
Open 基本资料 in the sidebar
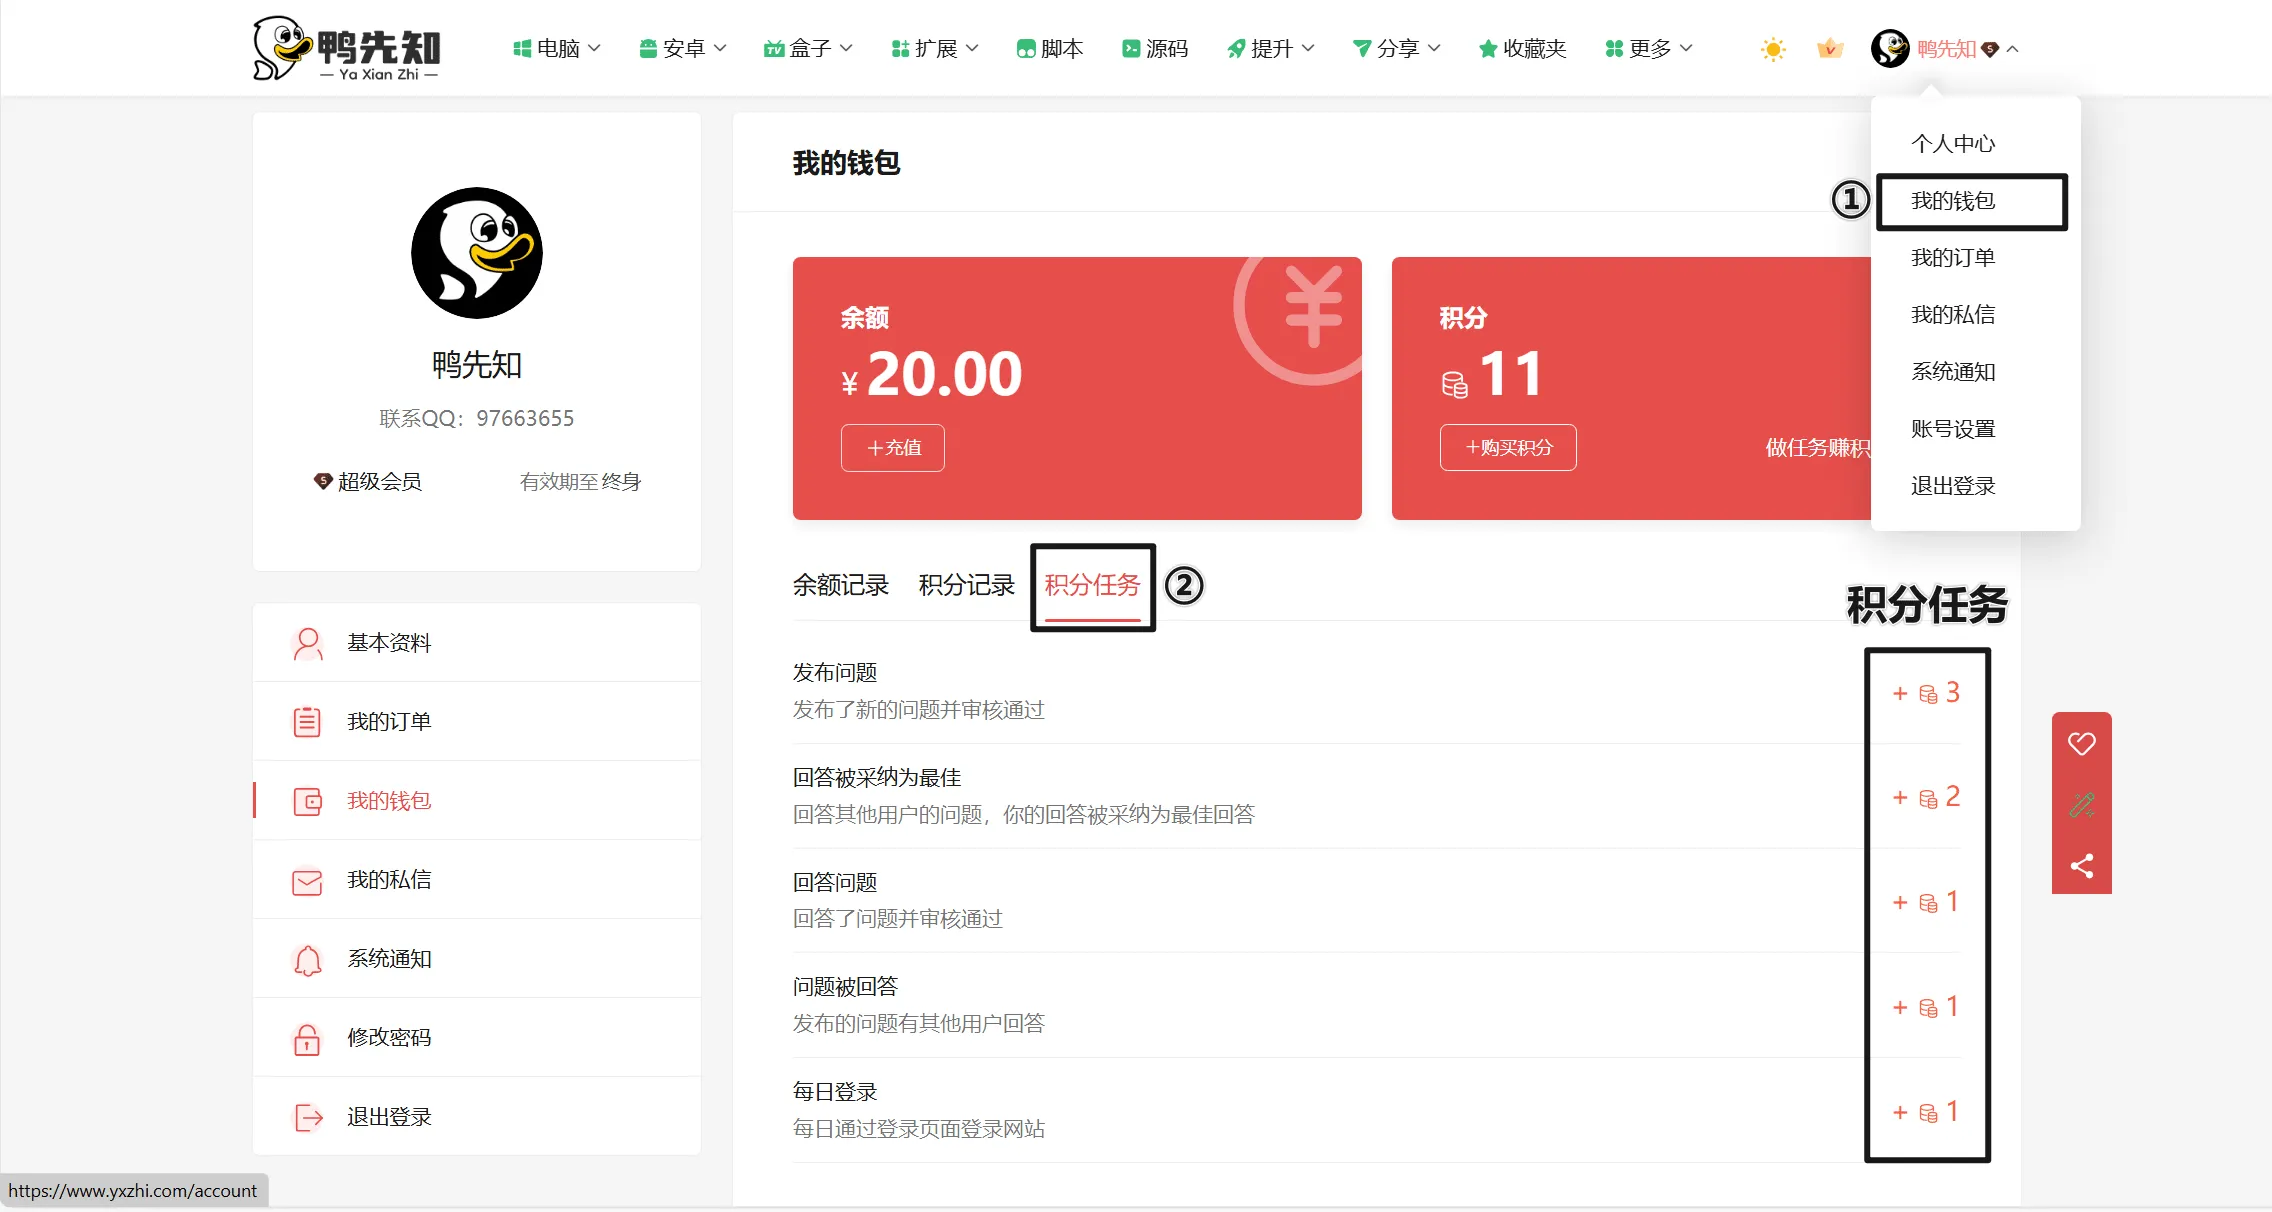(477, 643)
